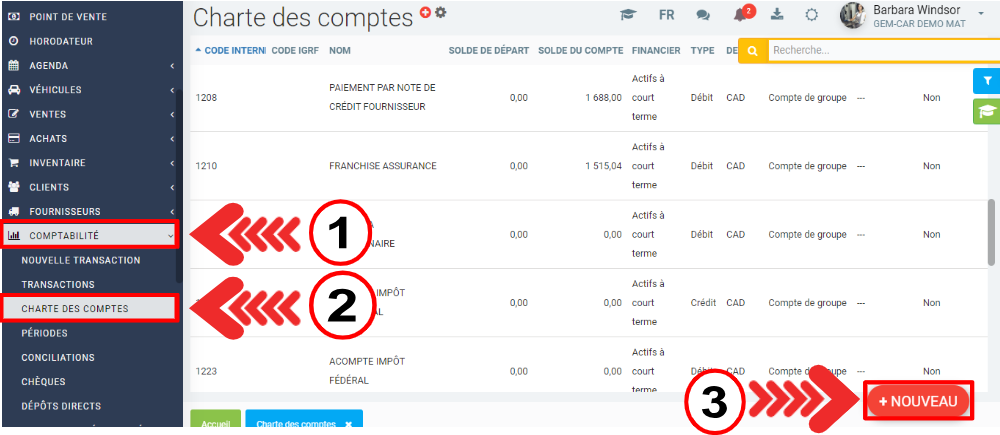Open settings gear next to Charte des comptes title
Screen dimensions: 1000x435
pyautogui.click(x=441, y=12)
